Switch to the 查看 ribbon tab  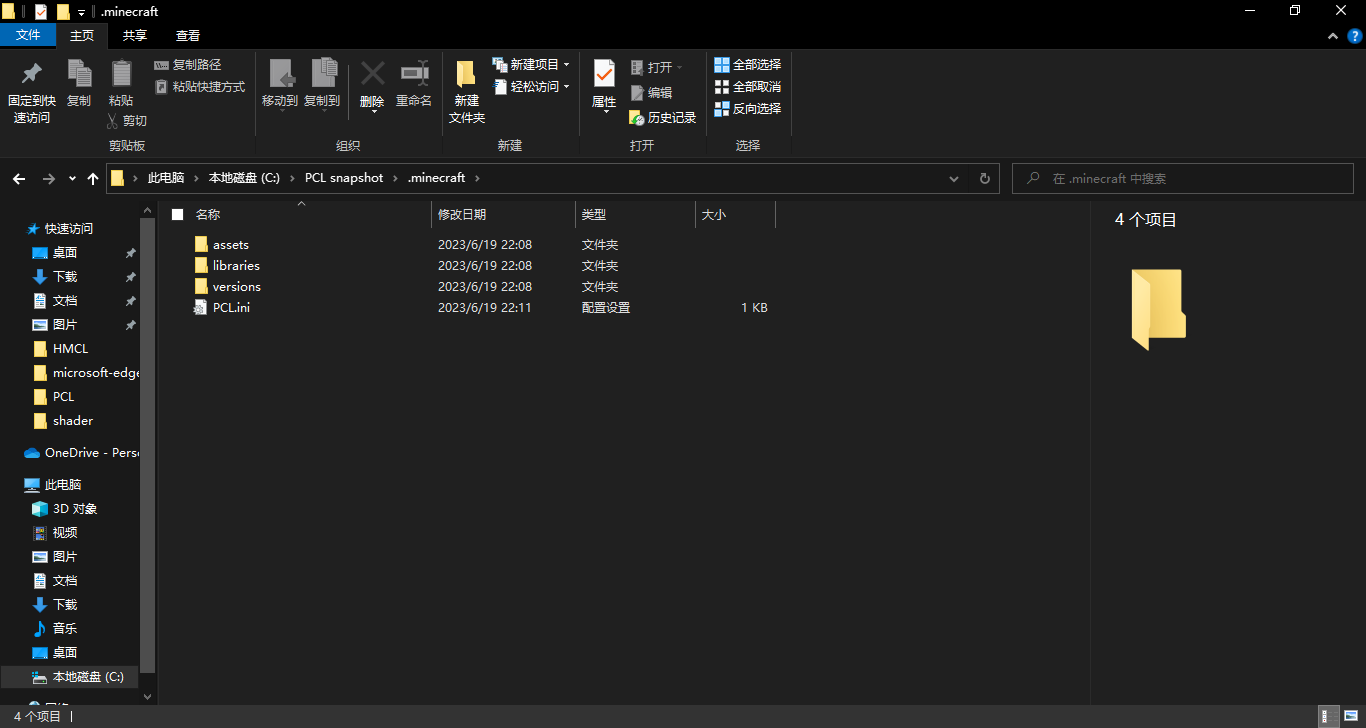click(188, 34)
